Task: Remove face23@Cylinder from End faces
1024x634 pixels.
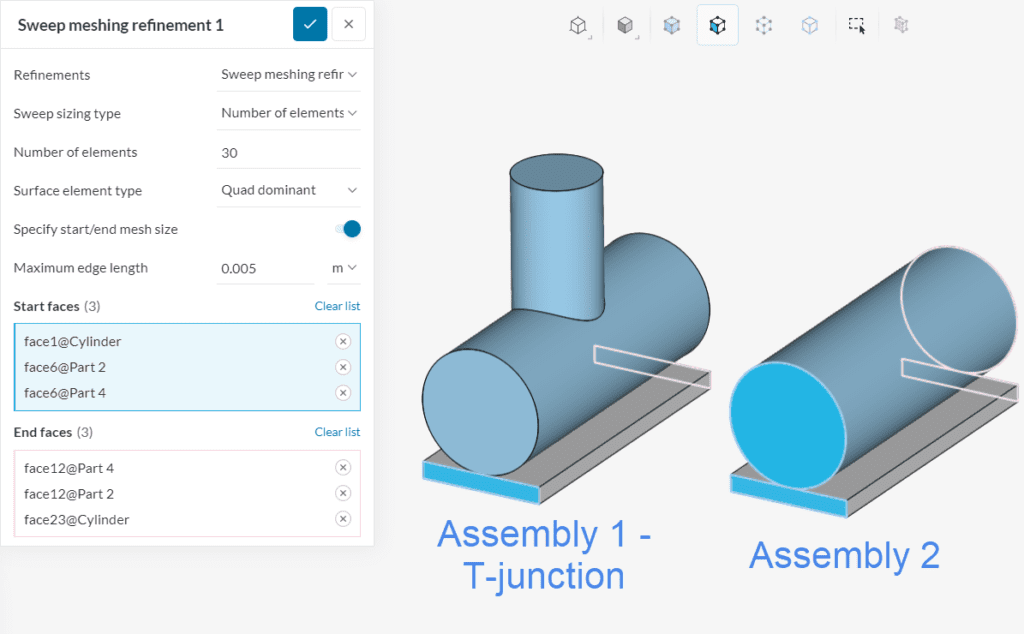Action: [x=343, y=519]
